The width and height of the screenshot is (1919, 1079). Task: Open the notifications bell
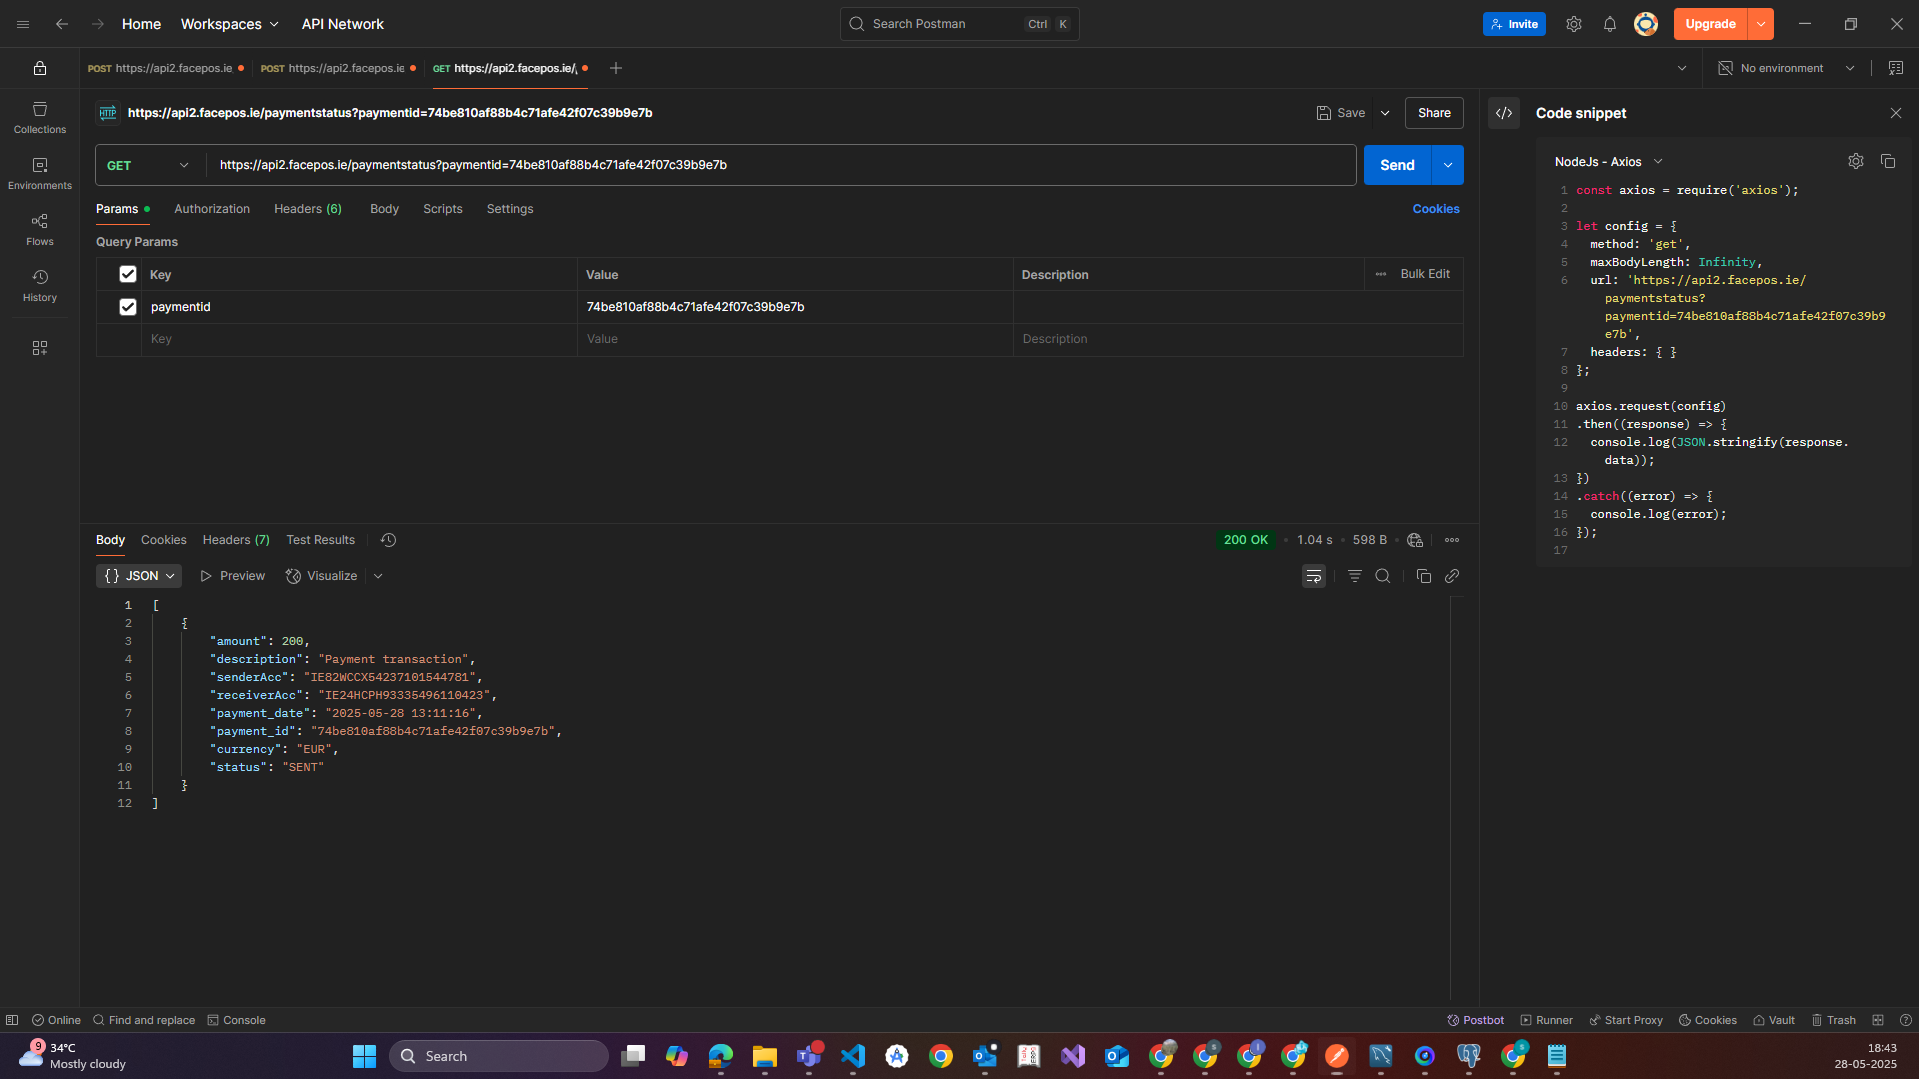point(1610,24)
